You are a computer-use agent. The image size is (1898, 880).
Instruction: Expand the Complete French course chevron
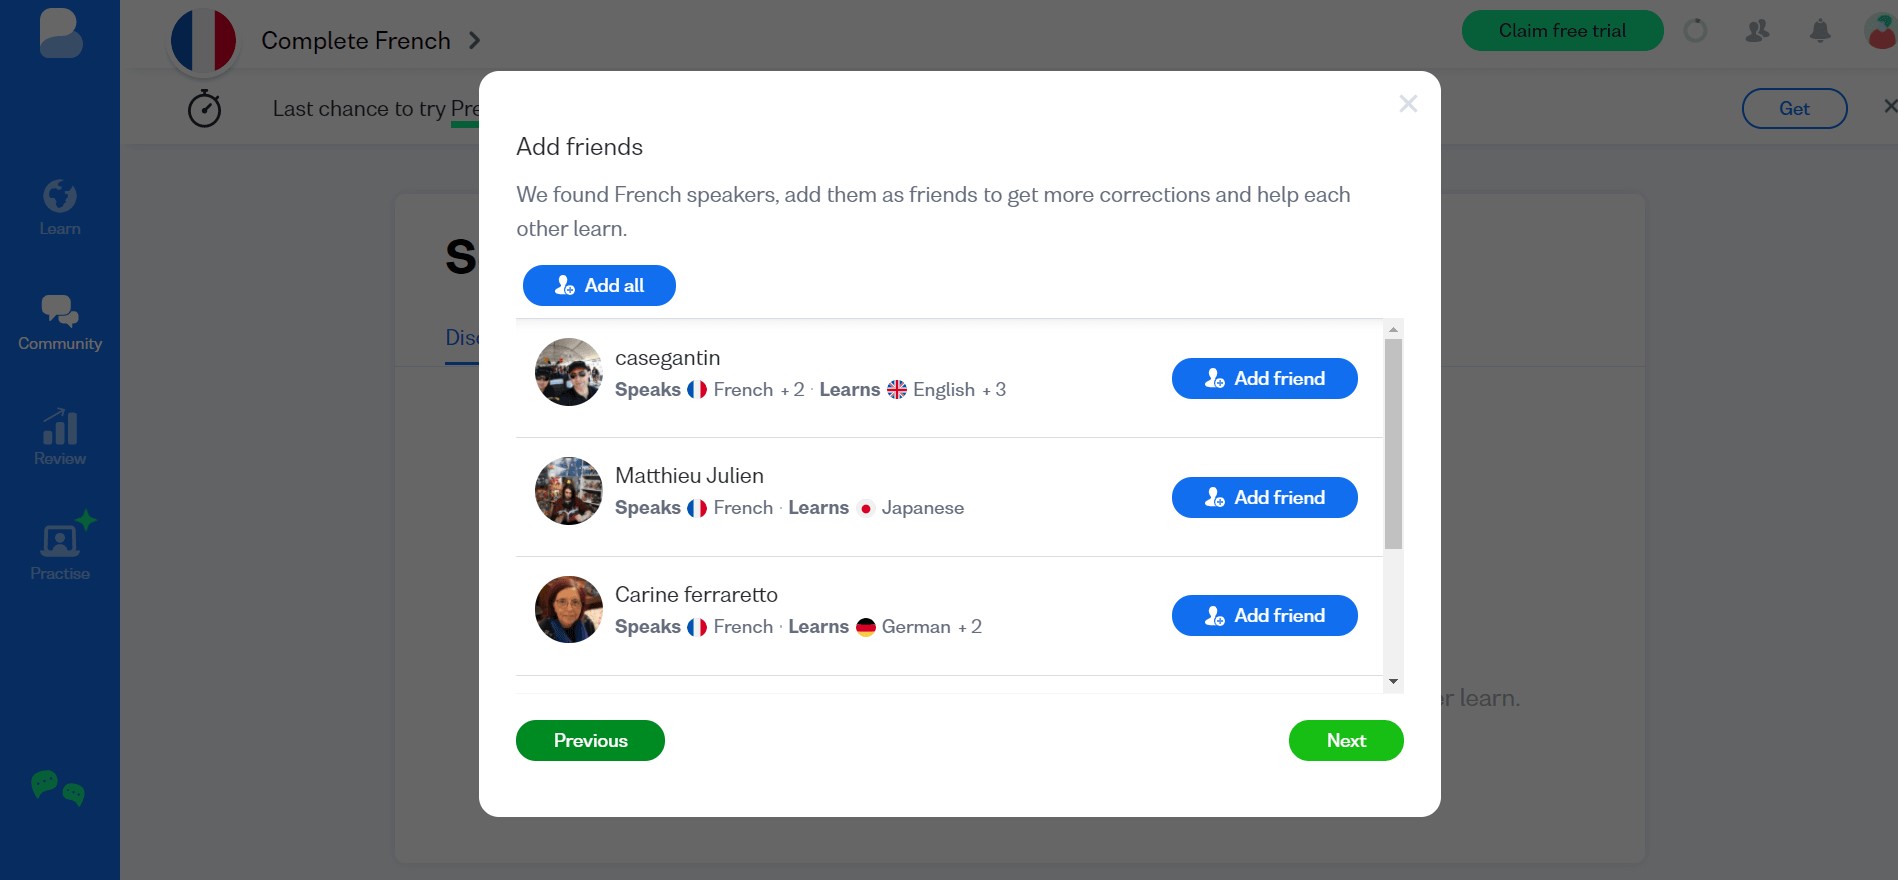475,41
